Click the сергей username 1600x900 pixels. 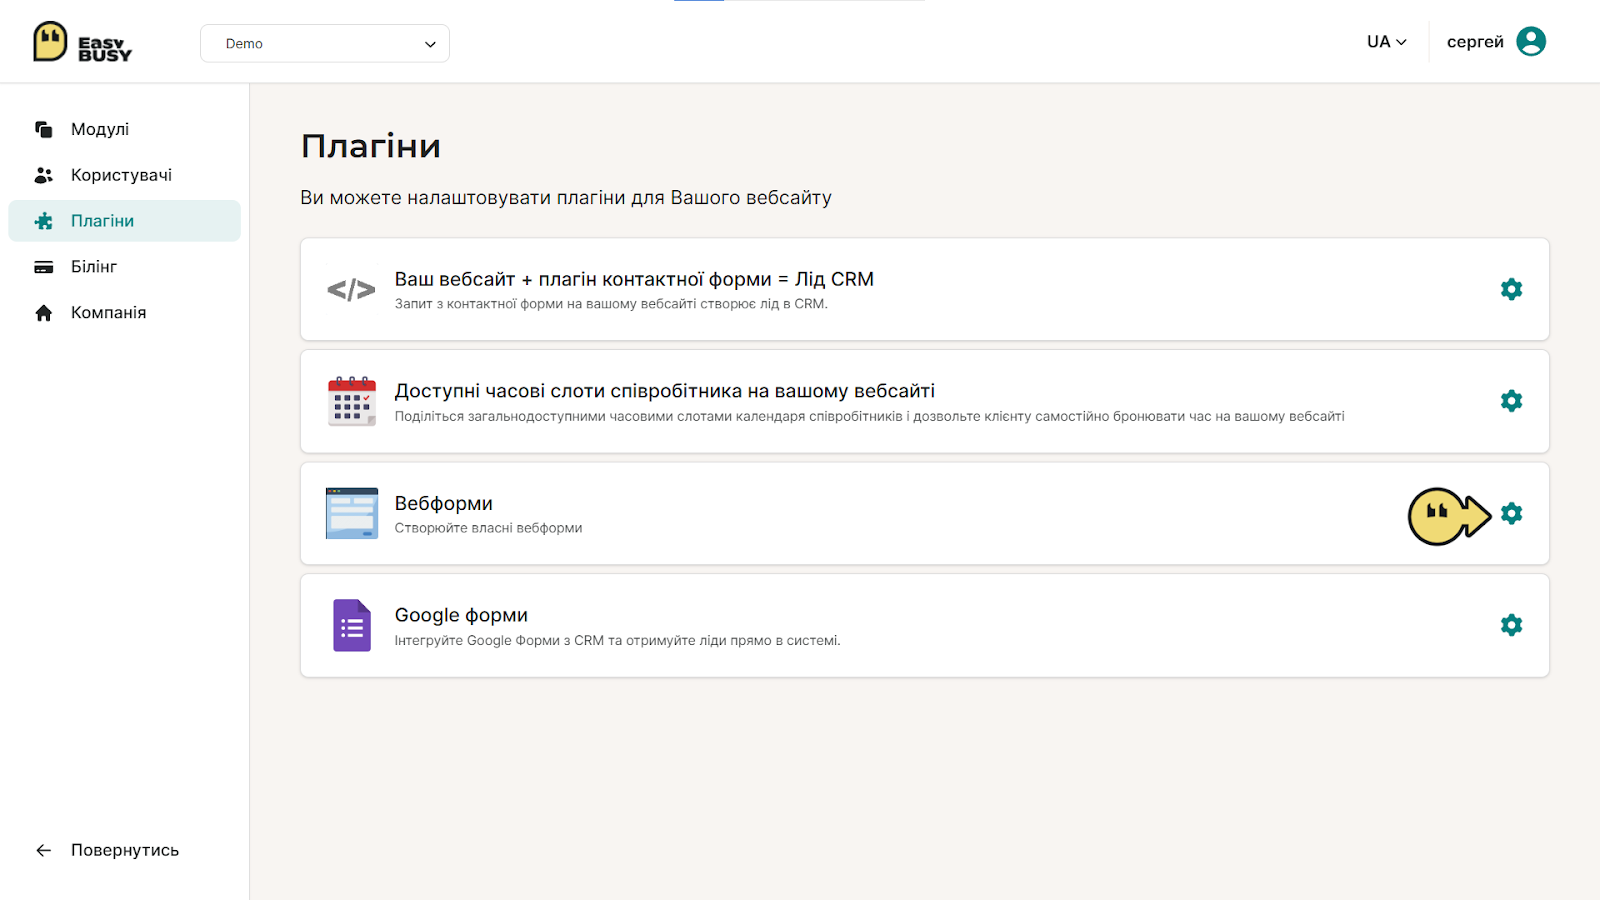1475,42
